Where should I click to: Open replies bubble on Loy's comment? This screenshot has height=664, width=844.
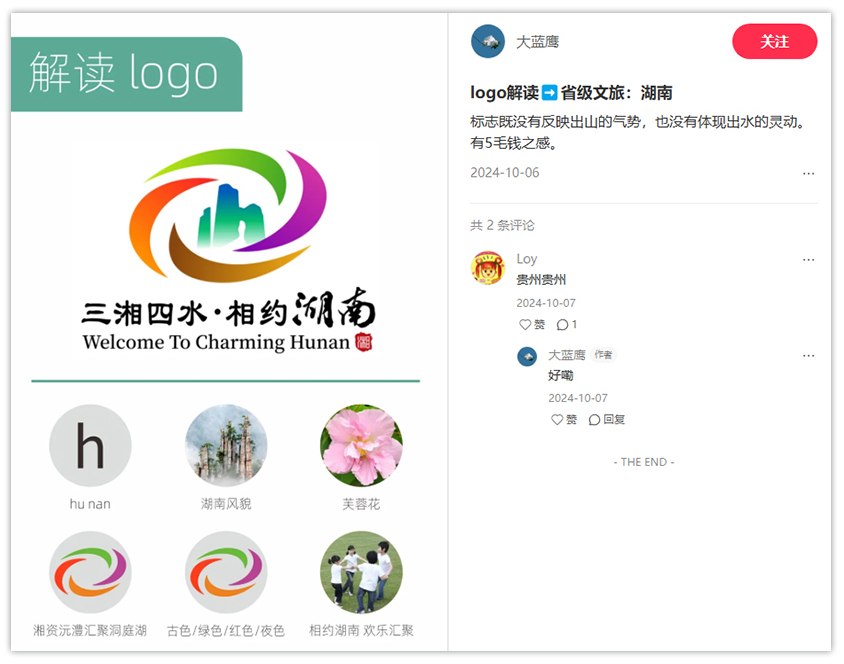tap(563, 325)
